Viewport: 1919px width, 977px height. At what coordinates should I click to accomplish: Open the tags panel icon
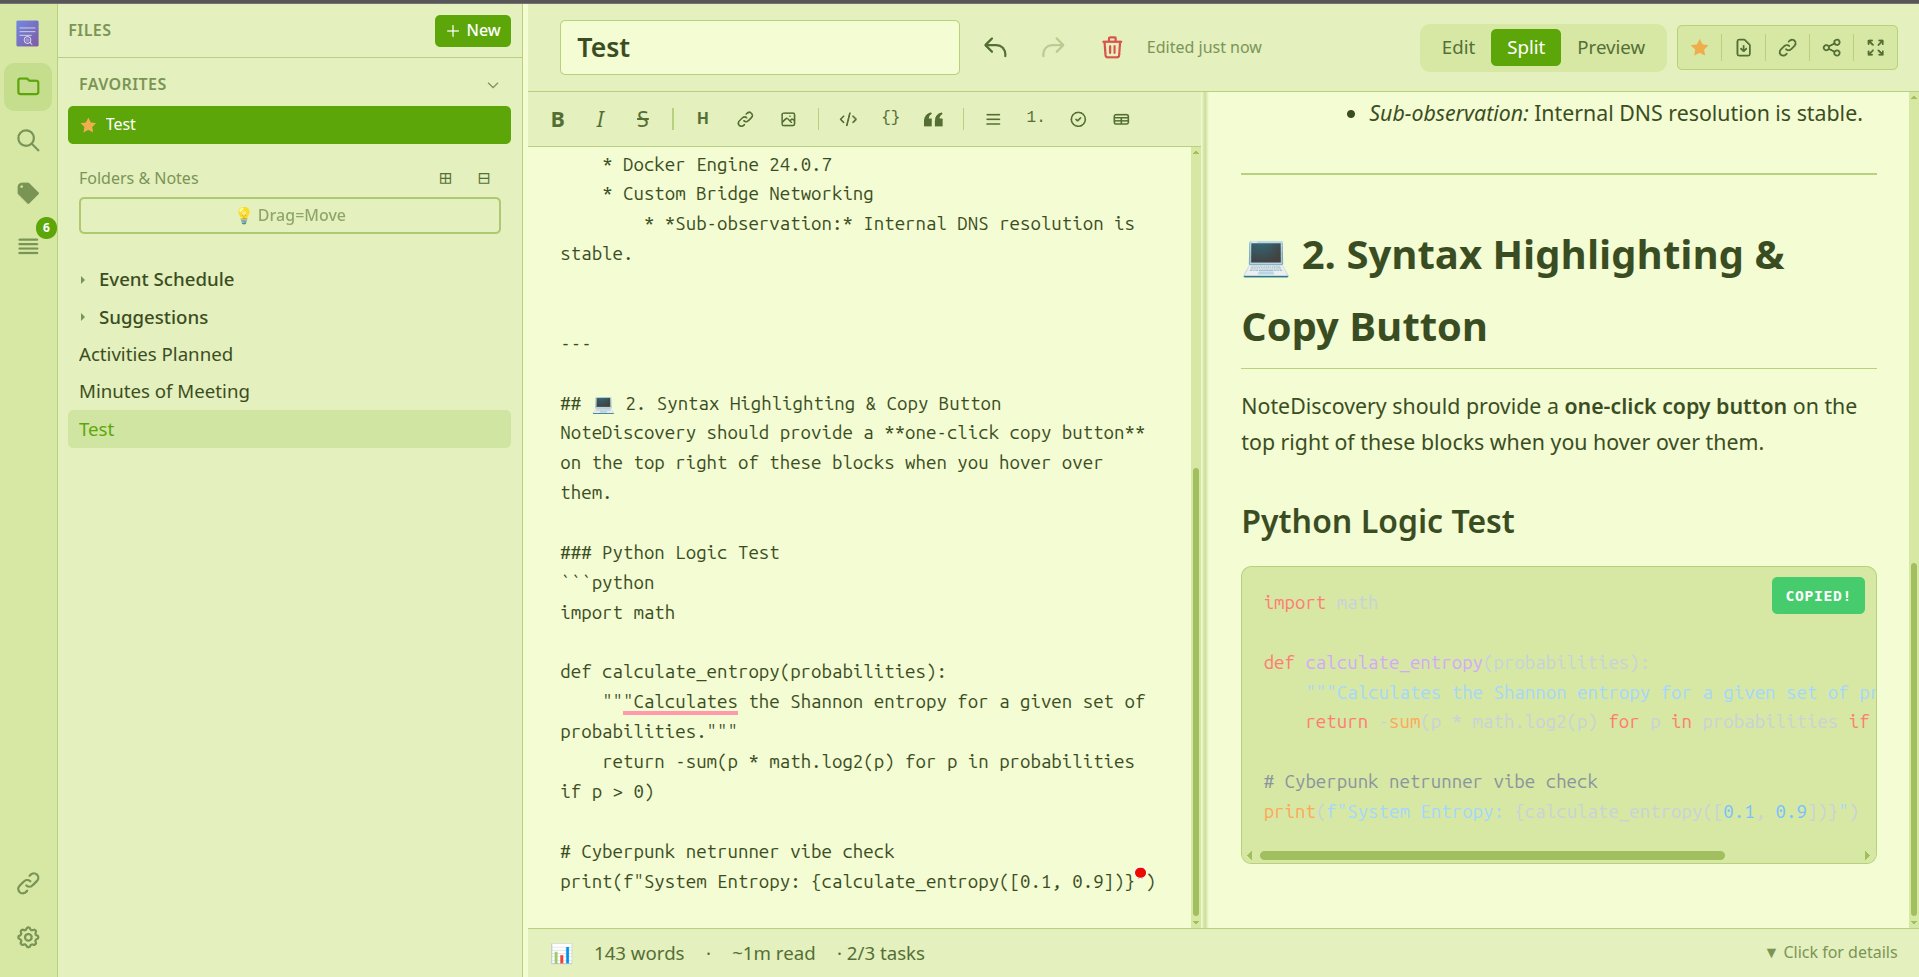27,192
